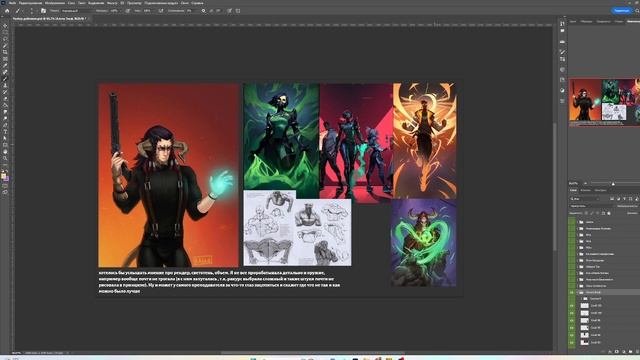Toggle airbrush-style build-up effects
This screenshot has width=640, height=360.
(x=161, y=11)
